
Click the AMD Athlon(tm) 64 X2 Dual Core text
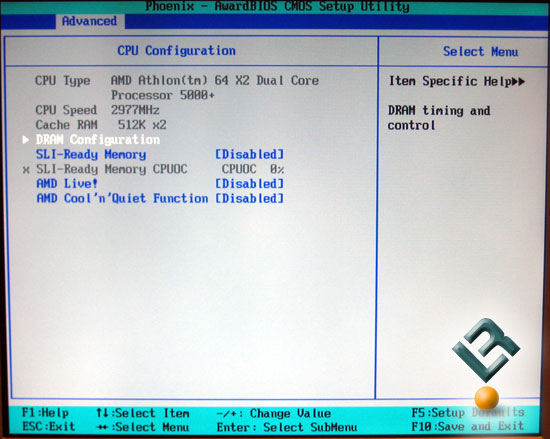coord(215,80)
